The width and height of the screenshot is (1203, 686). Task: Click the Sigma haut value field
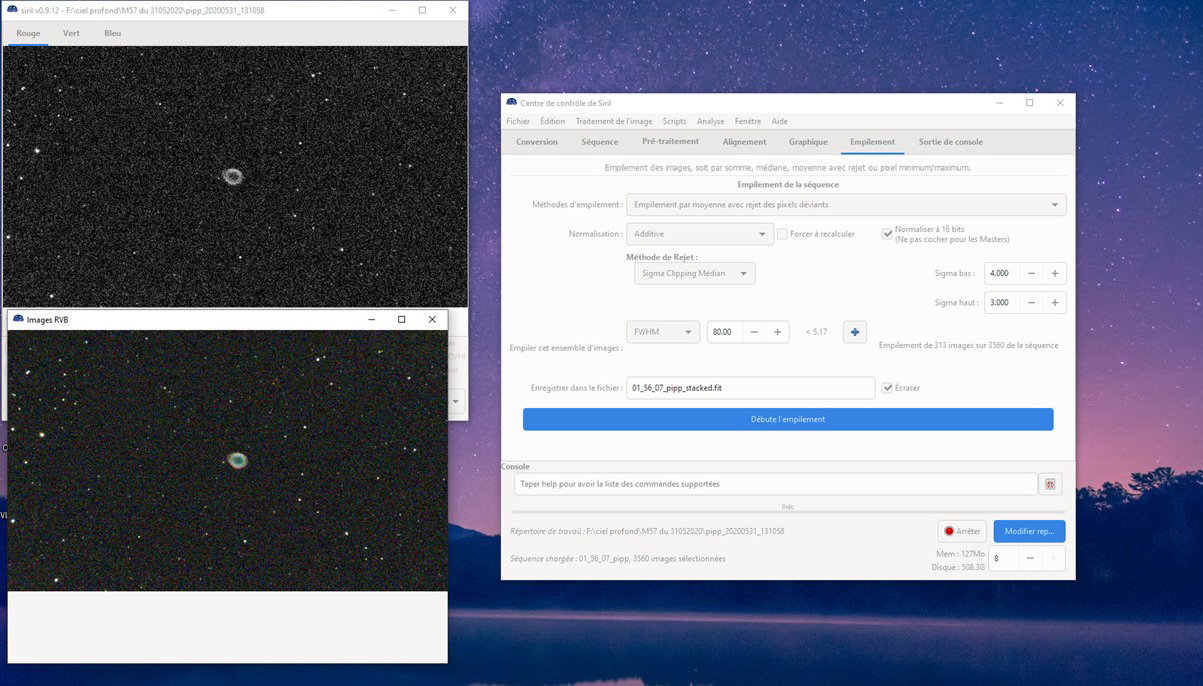(x=1002, y=302)
